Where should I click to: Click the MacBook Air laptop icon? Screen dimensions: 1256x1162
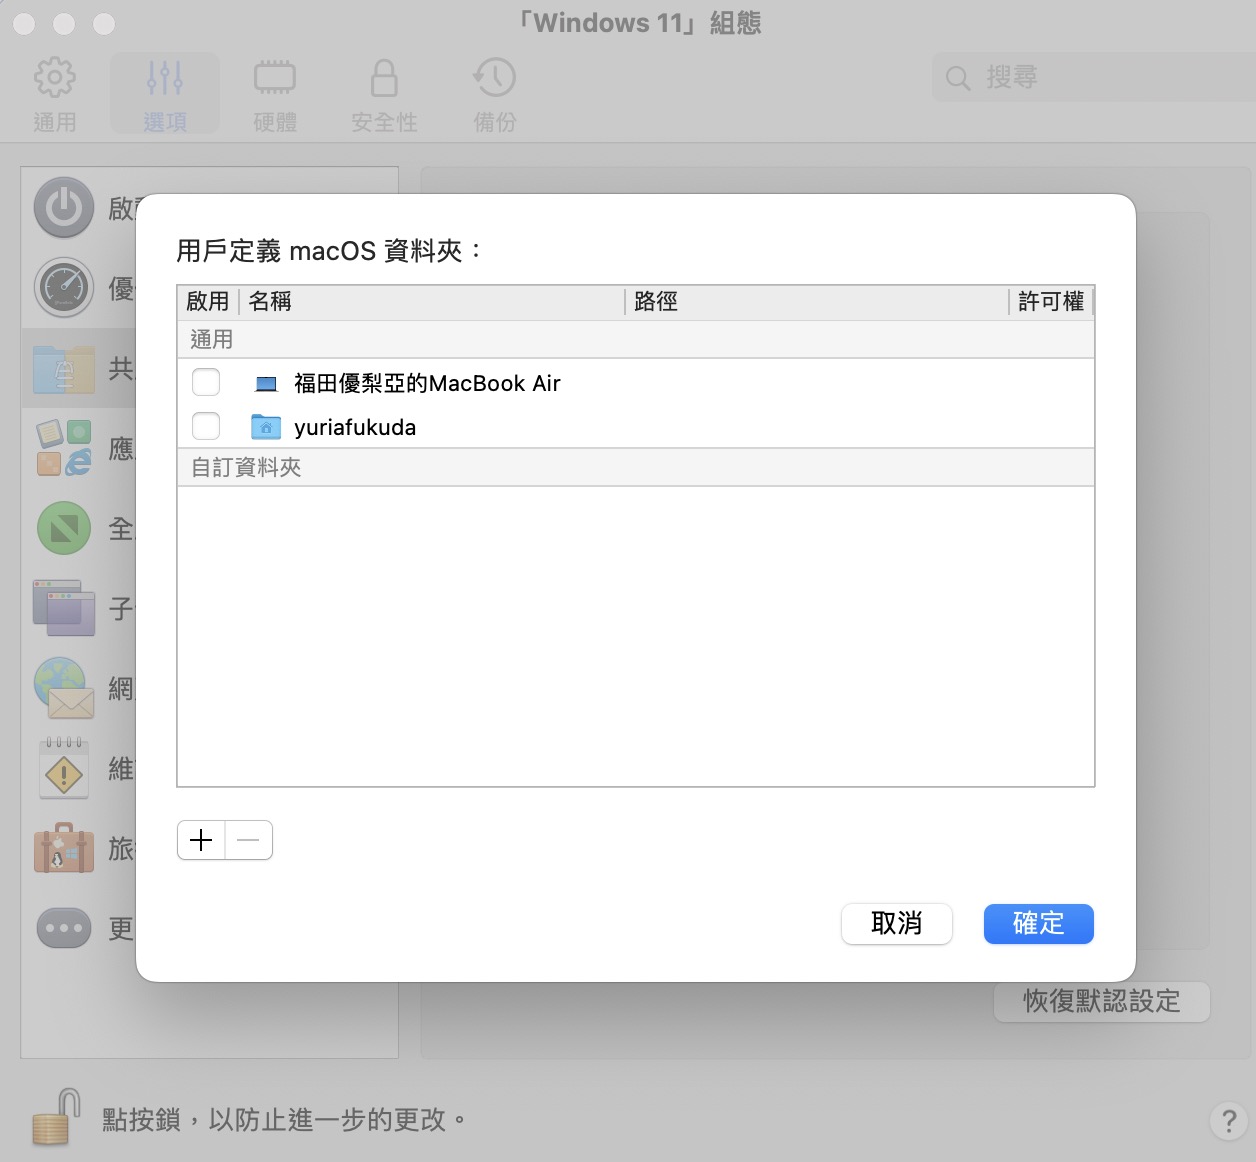(266, 384)
